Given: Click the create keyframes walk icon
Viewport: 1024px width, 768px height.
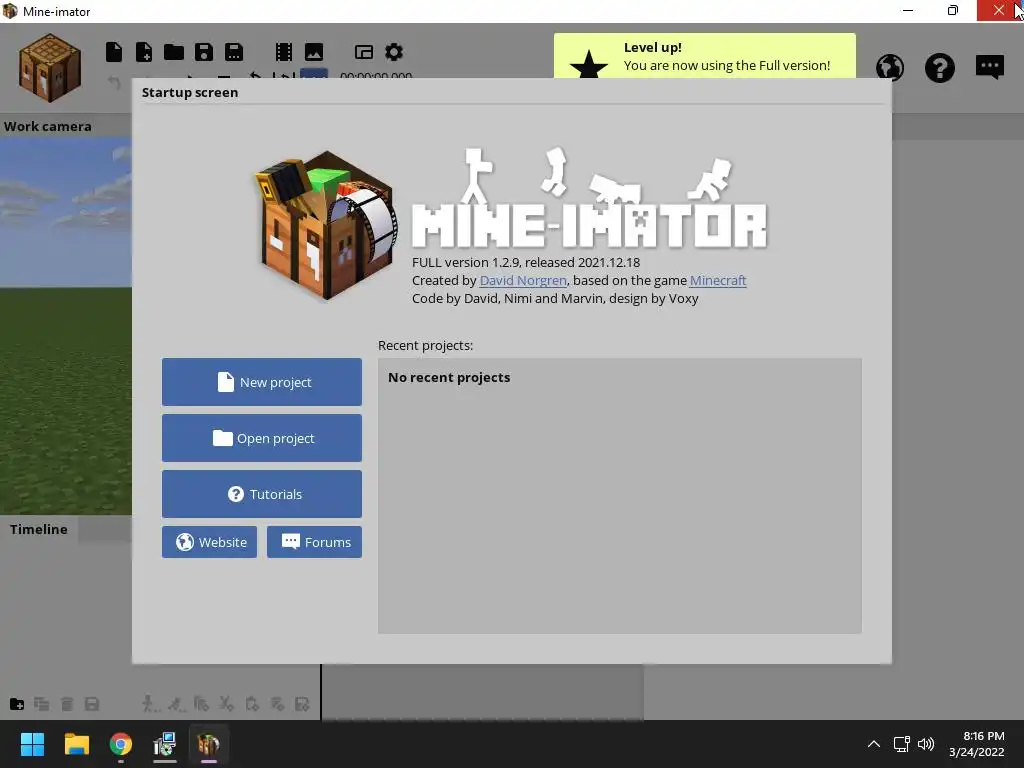Looking at the screenshot, I should click(x=150, y=703).
